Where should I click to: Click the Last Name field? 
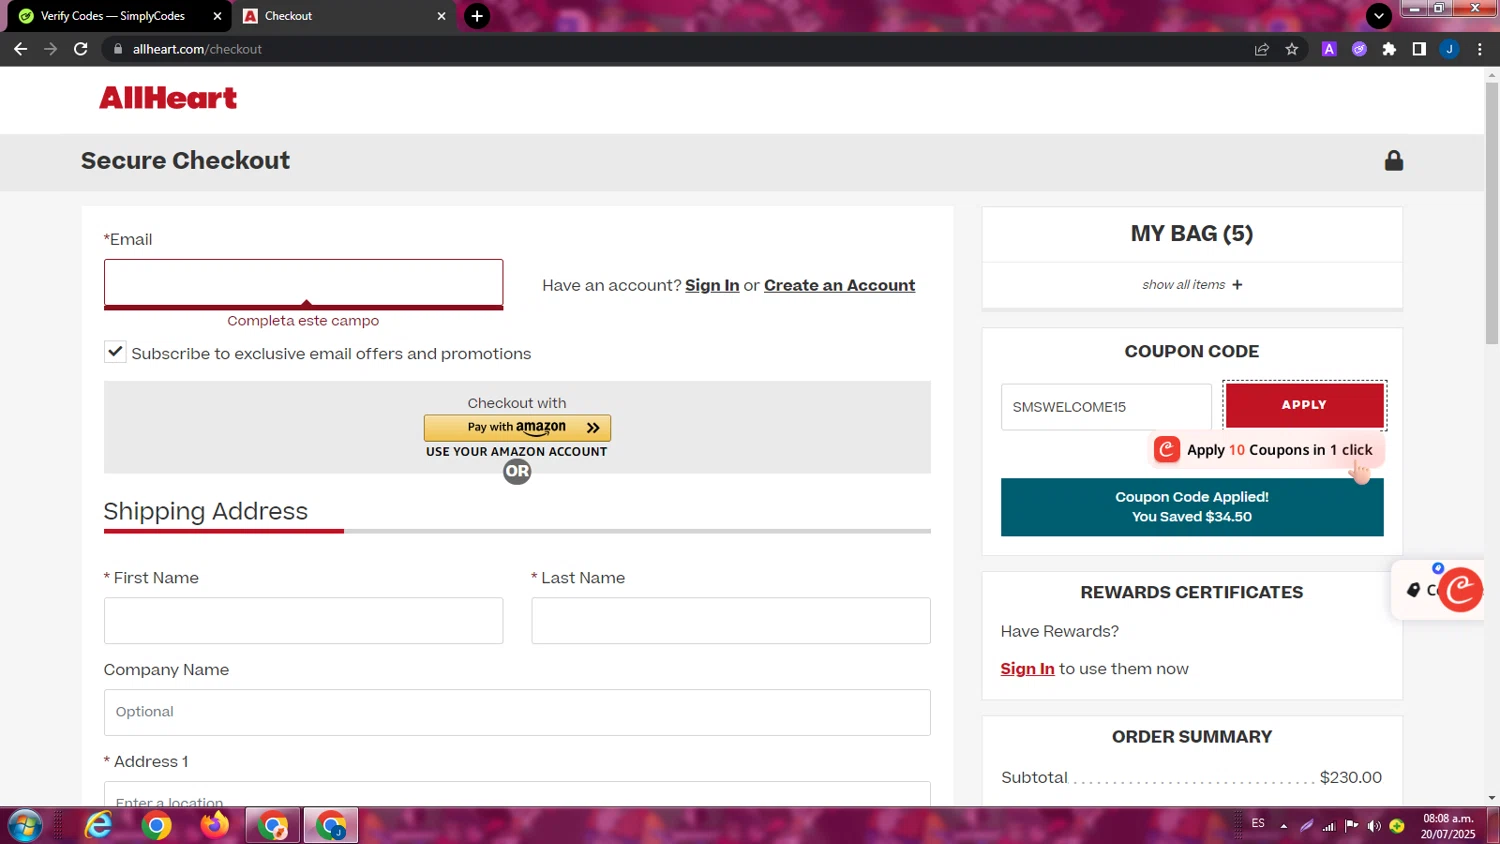pos(731,621)
